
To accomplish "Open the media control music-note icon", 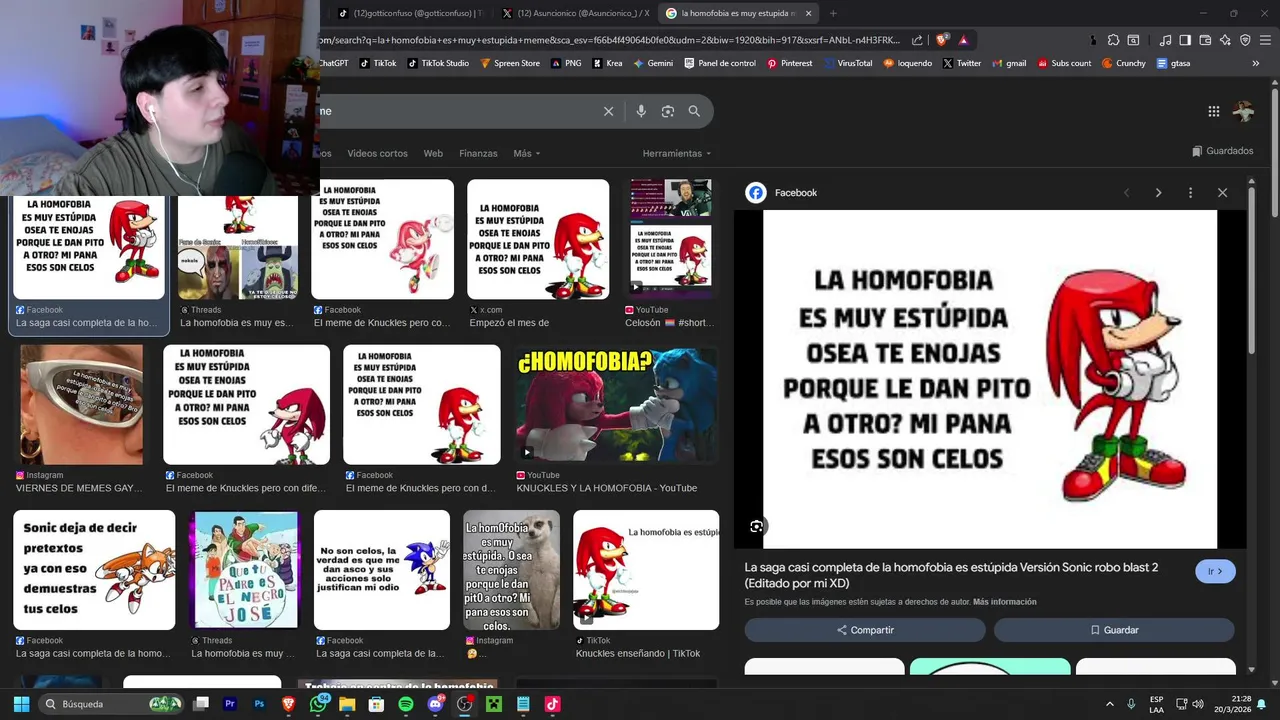I will click(1165, 40).
